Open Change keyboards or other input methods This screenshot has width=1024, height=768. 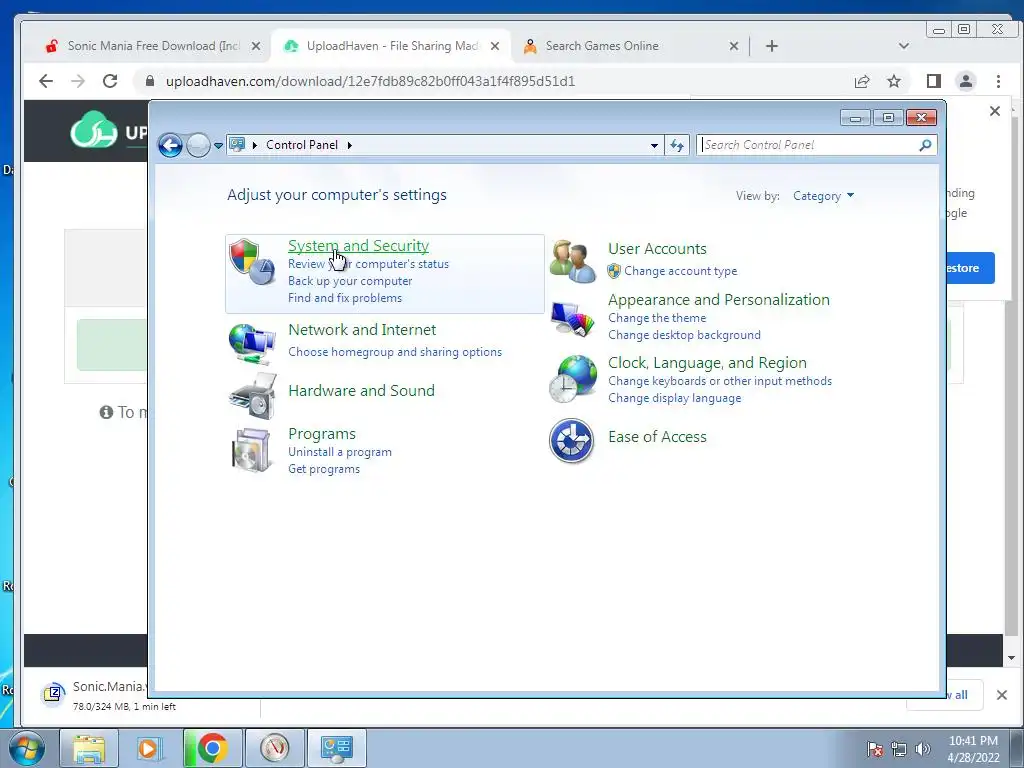tap(720, 381)
